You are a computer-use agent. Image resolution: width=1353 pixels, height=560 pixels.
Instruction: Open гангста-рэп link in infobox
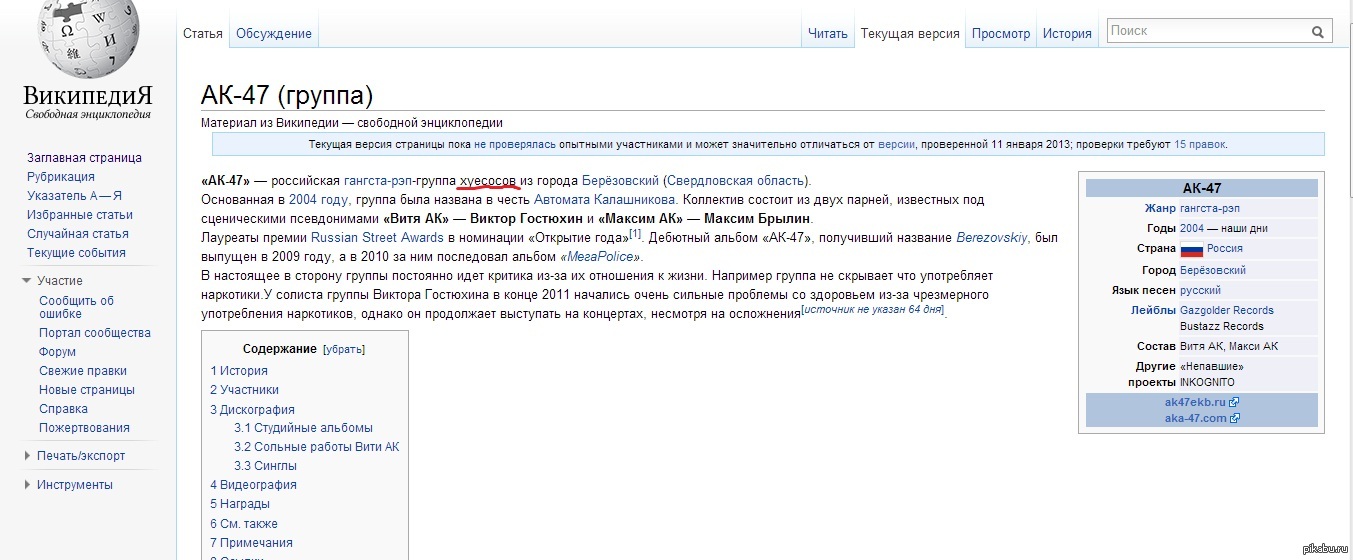[x=1211, y=209]
